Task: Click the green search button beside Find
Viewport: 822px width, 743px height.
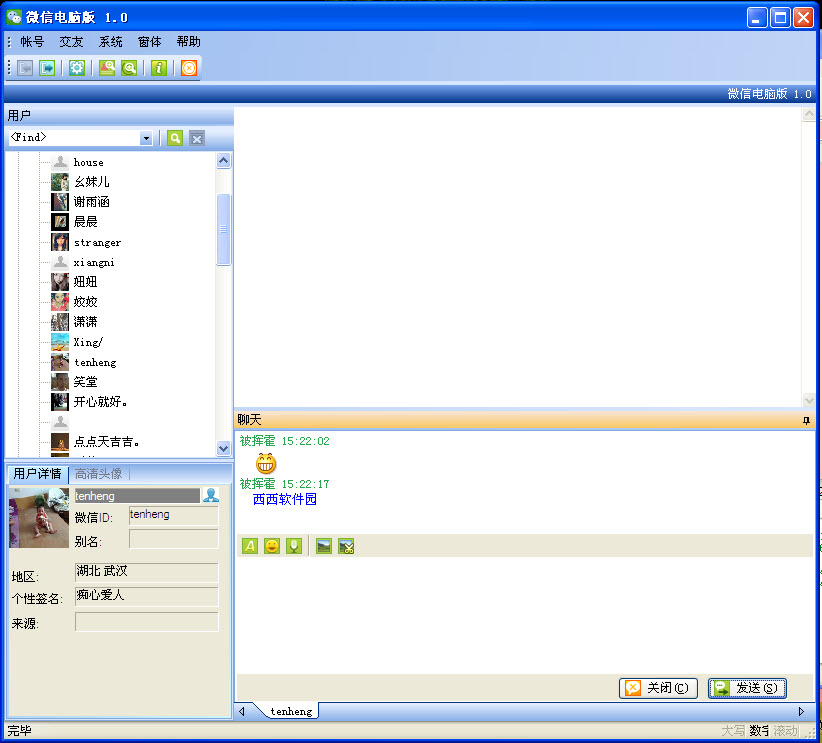Action: pyautogui.click(x=175, y=138)
